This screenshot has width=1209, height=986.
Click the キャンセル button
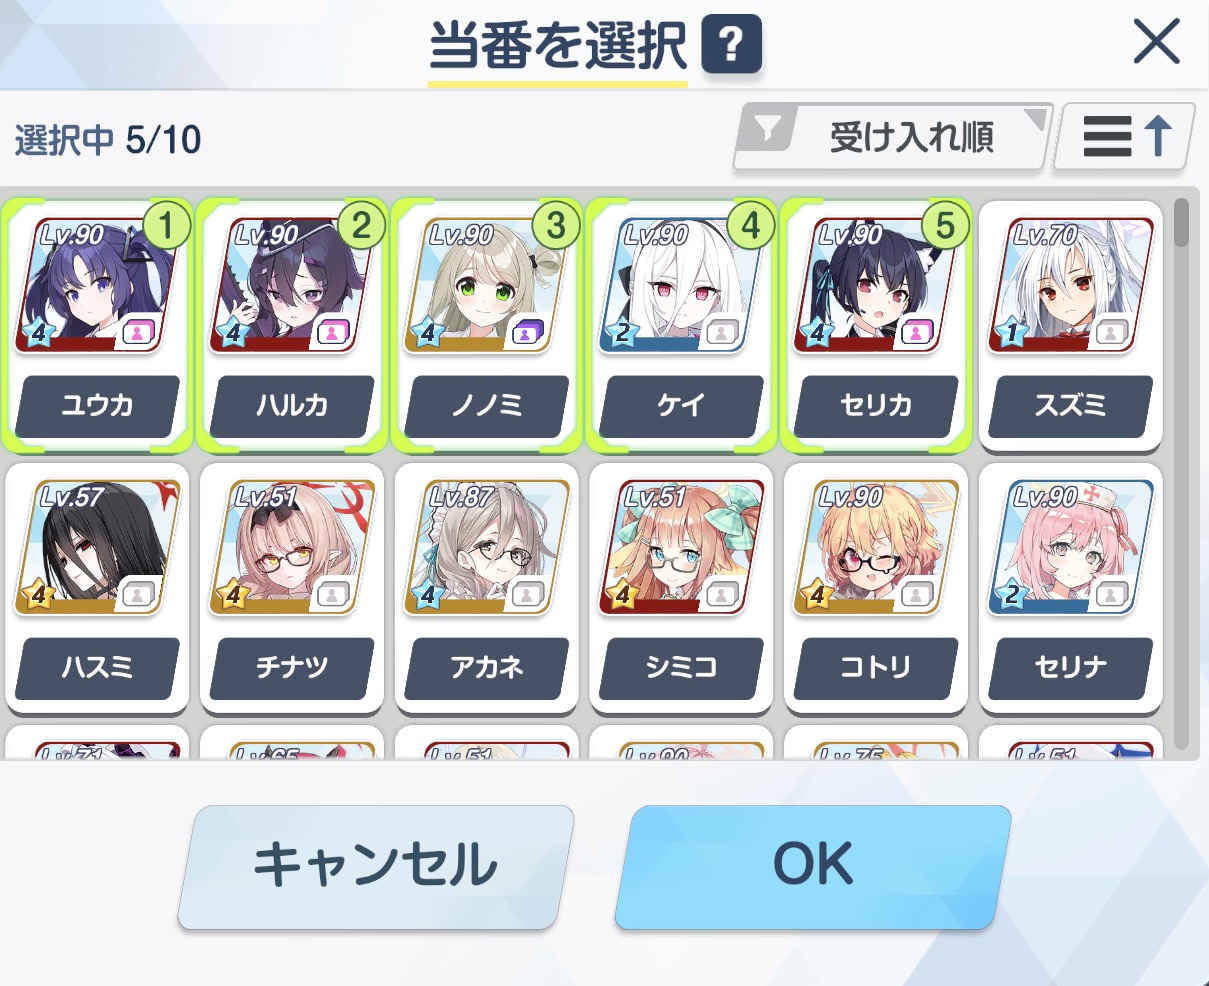[376, 865]
